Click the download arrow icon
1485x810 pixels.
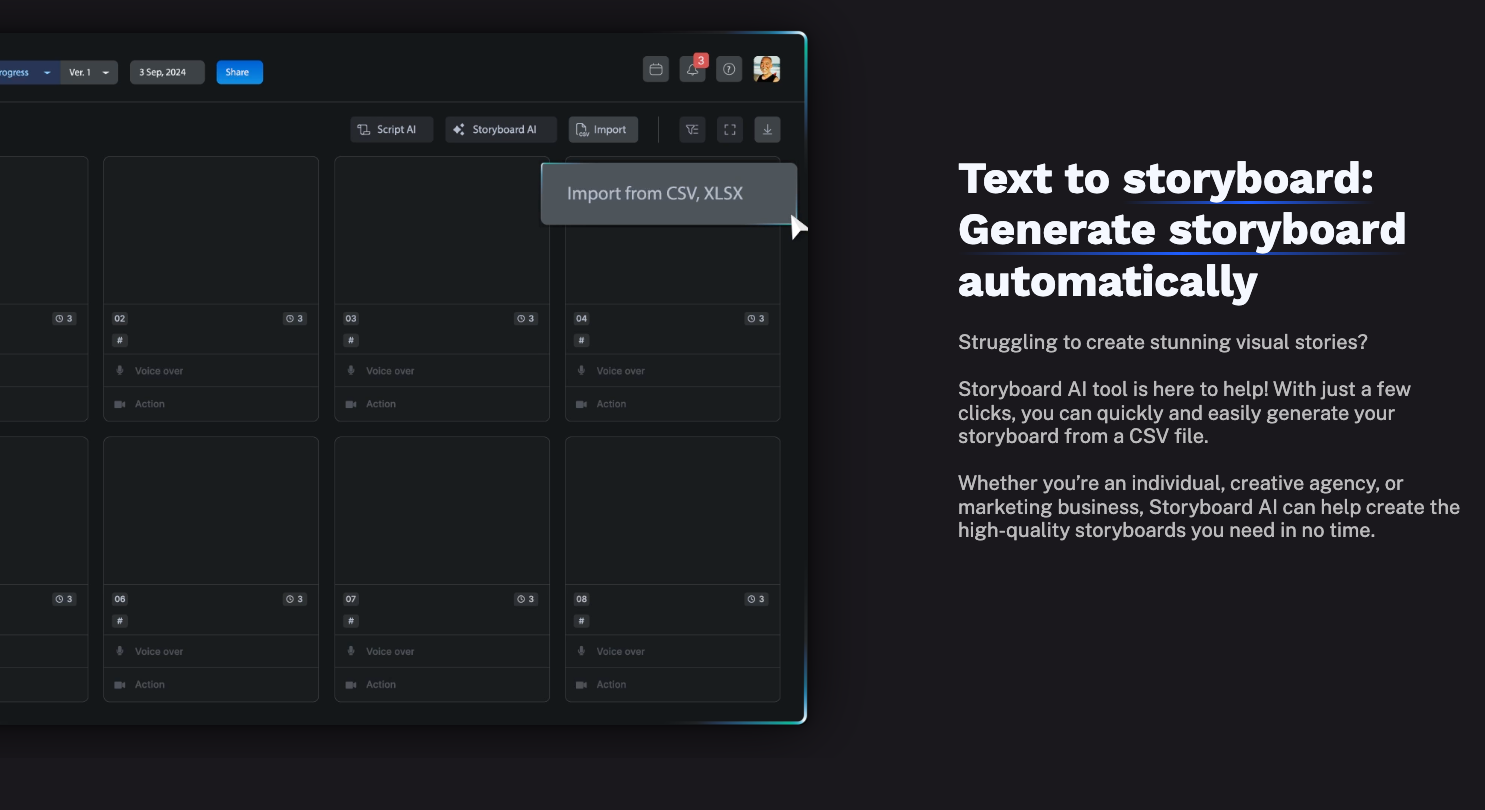click(x=767, y=129)
